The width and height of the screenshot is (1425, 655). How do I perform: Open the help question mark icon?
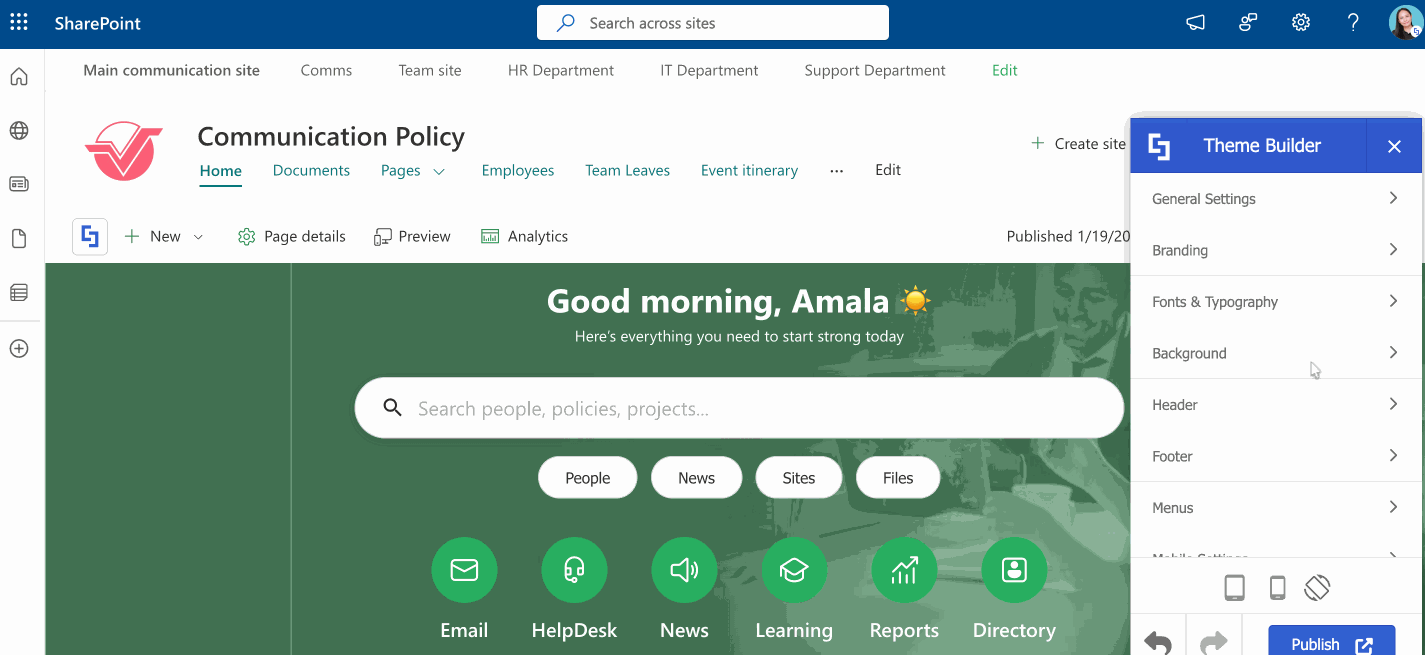point(1353,22)
